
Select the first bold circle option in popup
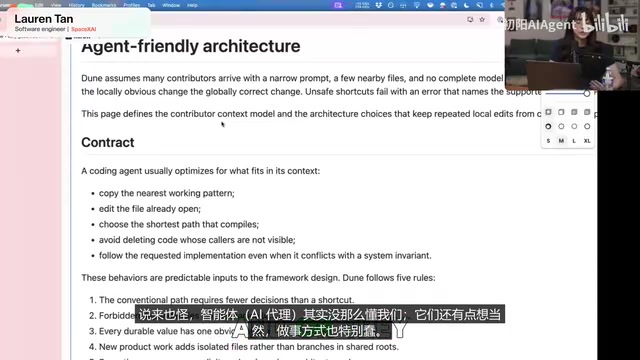pyautogui.click(x=548, y=127)
